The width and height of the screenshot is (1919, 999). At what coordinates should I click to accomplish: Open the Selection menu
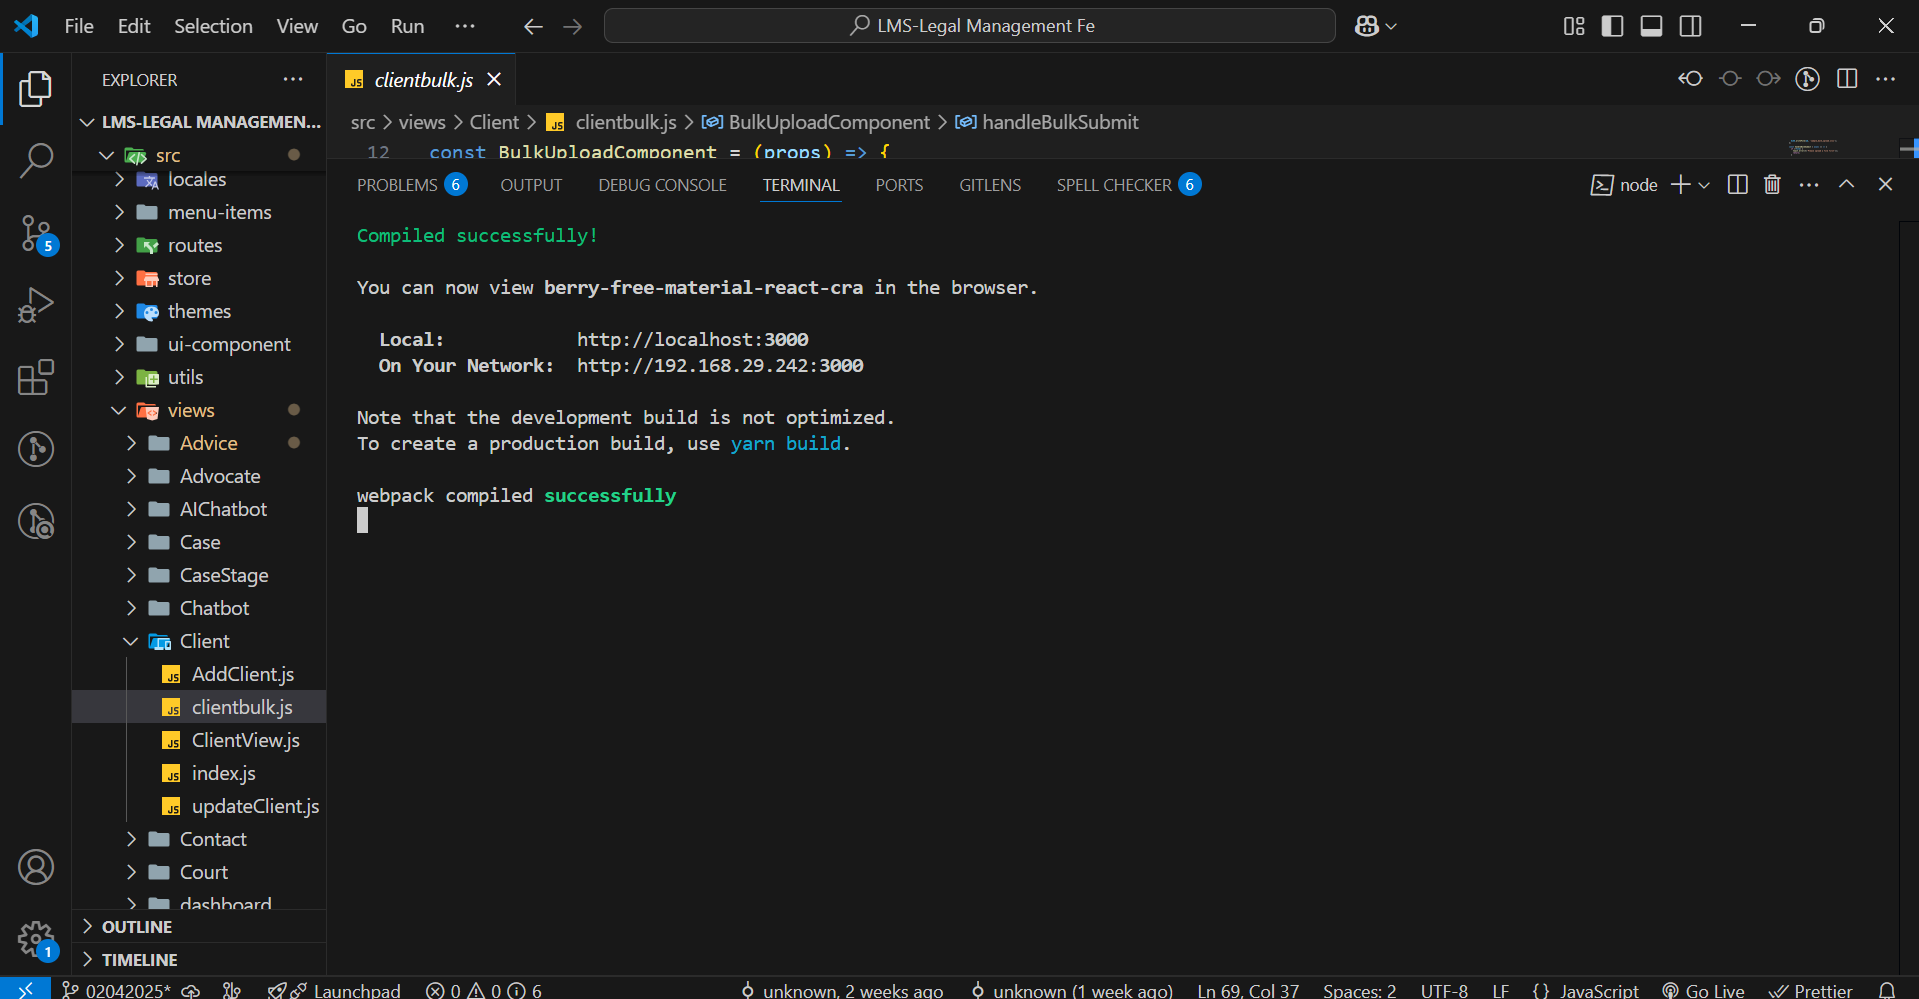click(x=213, y=26)
